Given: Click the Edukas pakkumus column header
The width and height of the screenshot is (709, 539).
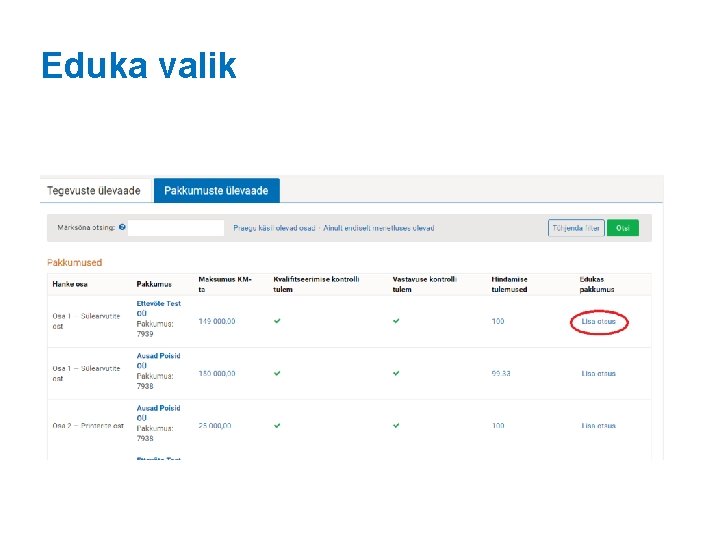Looking at the screenshot, I should point(597,284).
